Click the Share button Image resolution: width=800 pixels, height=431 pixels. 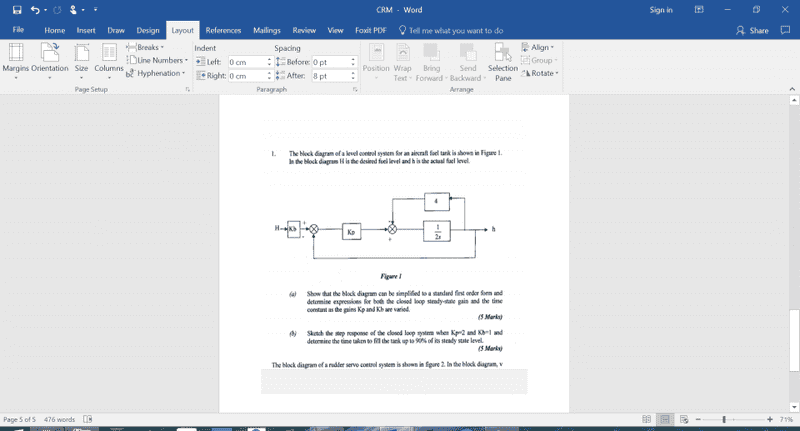pyautogui.click(x=752, y=31)
